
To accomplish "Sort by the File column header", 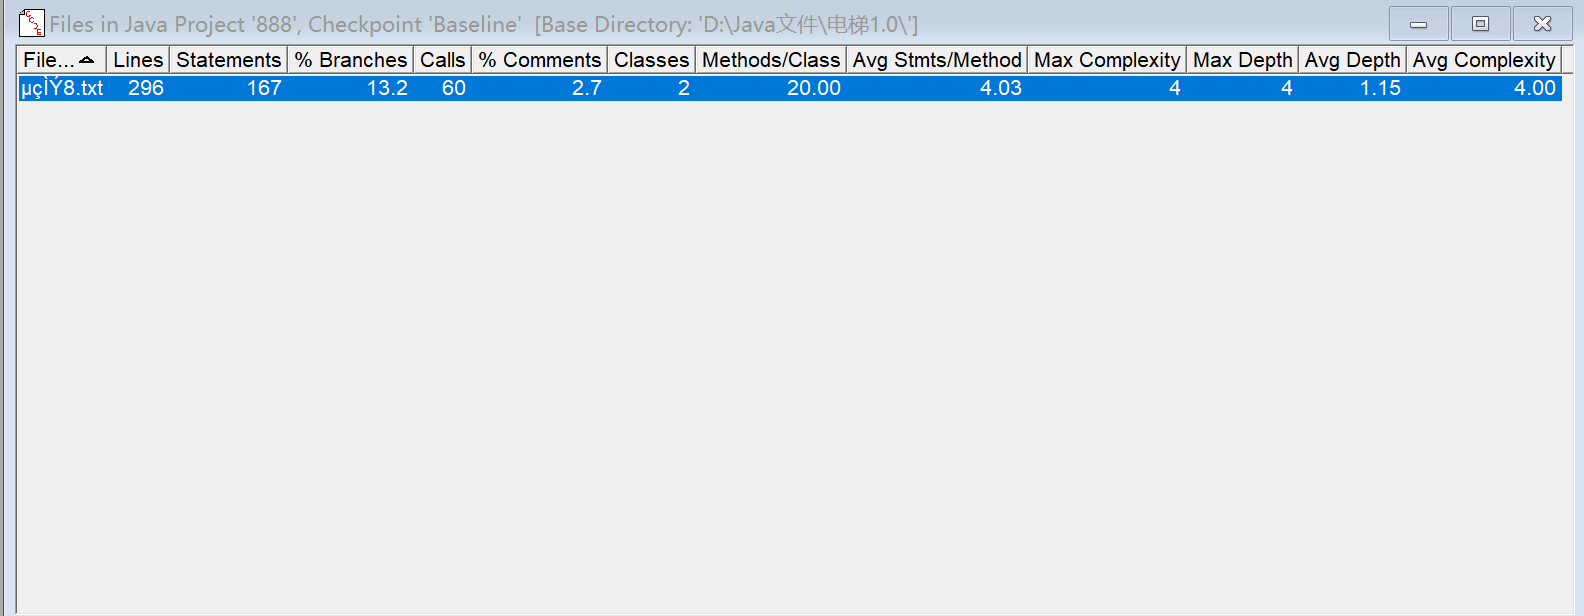I will tap(47, 60).
